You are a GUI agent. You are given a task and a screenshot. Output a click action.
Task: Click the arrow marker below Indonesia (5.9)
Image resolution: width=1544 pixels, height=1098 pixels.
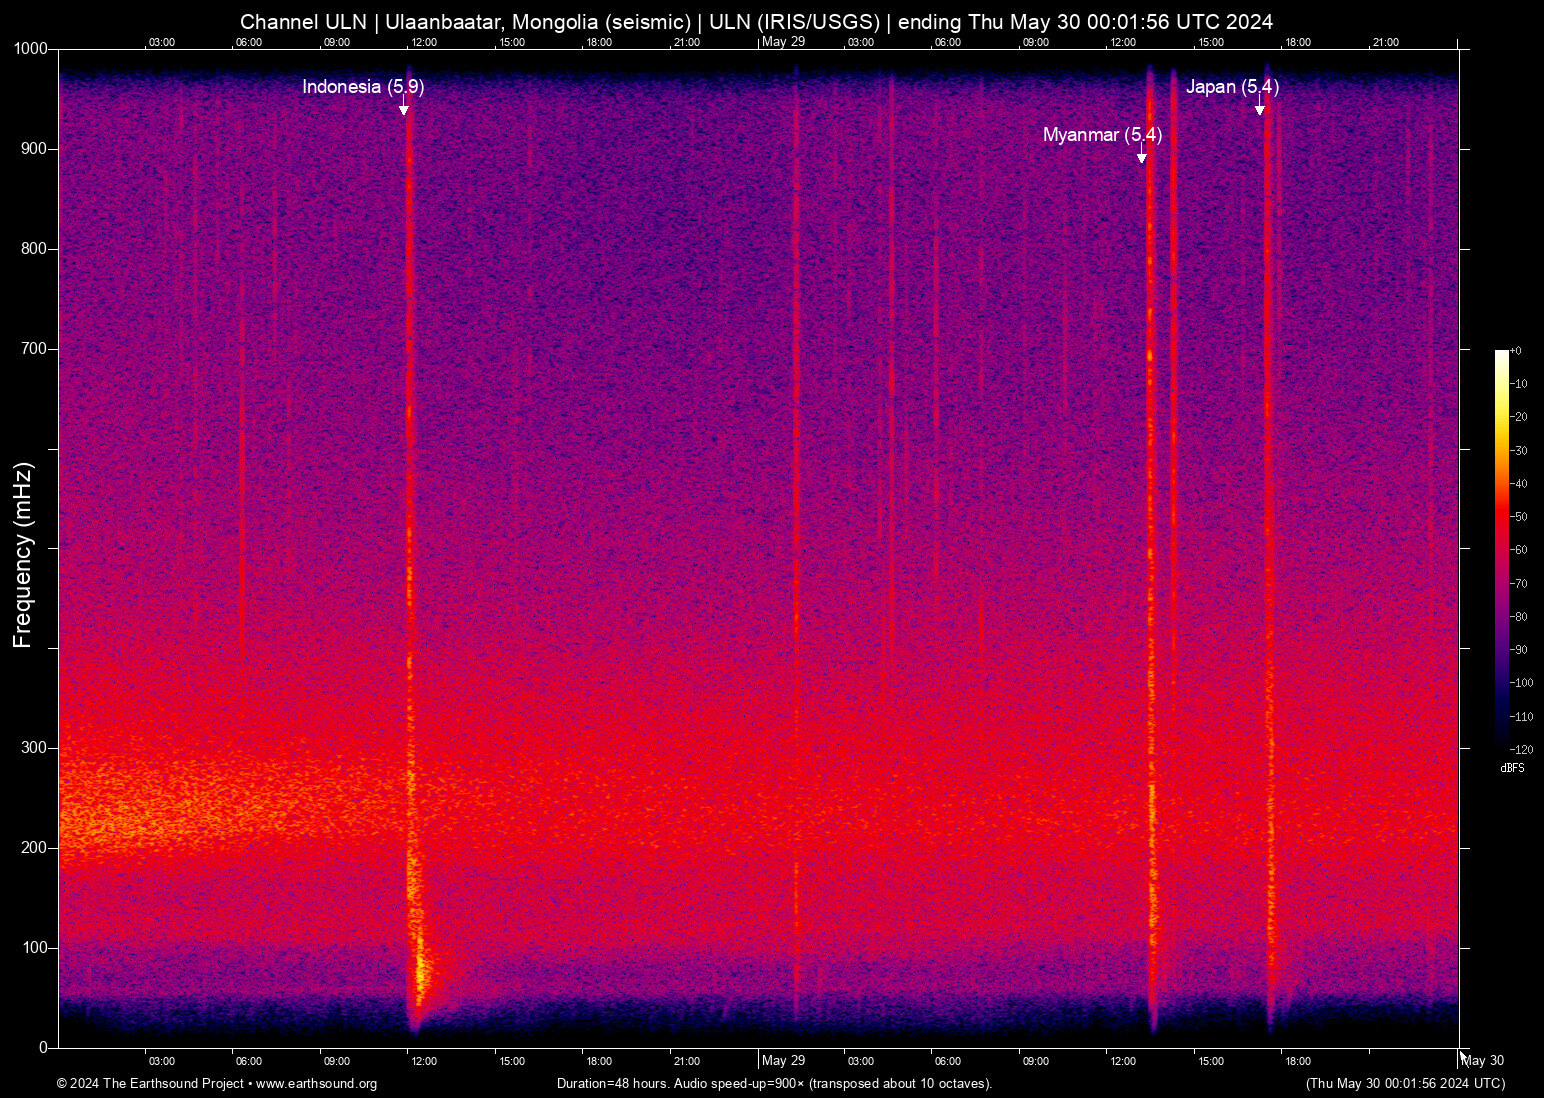(404, 109)
